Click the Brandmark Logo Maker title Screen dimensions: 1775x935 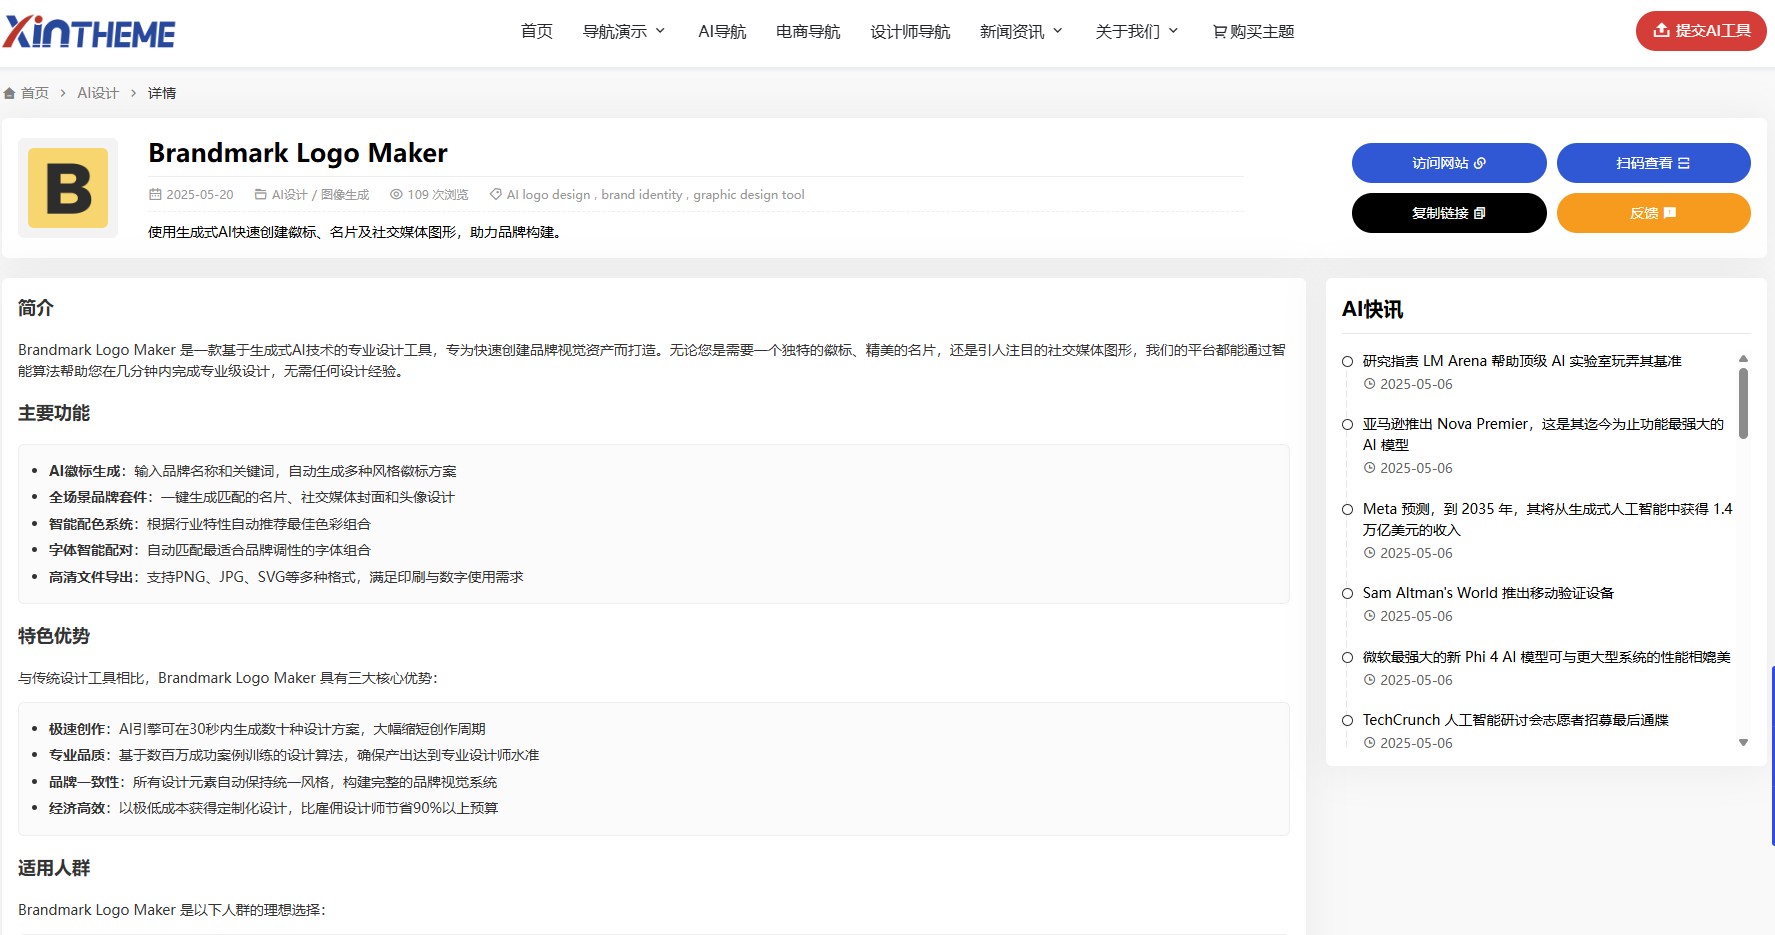[298, 153]
